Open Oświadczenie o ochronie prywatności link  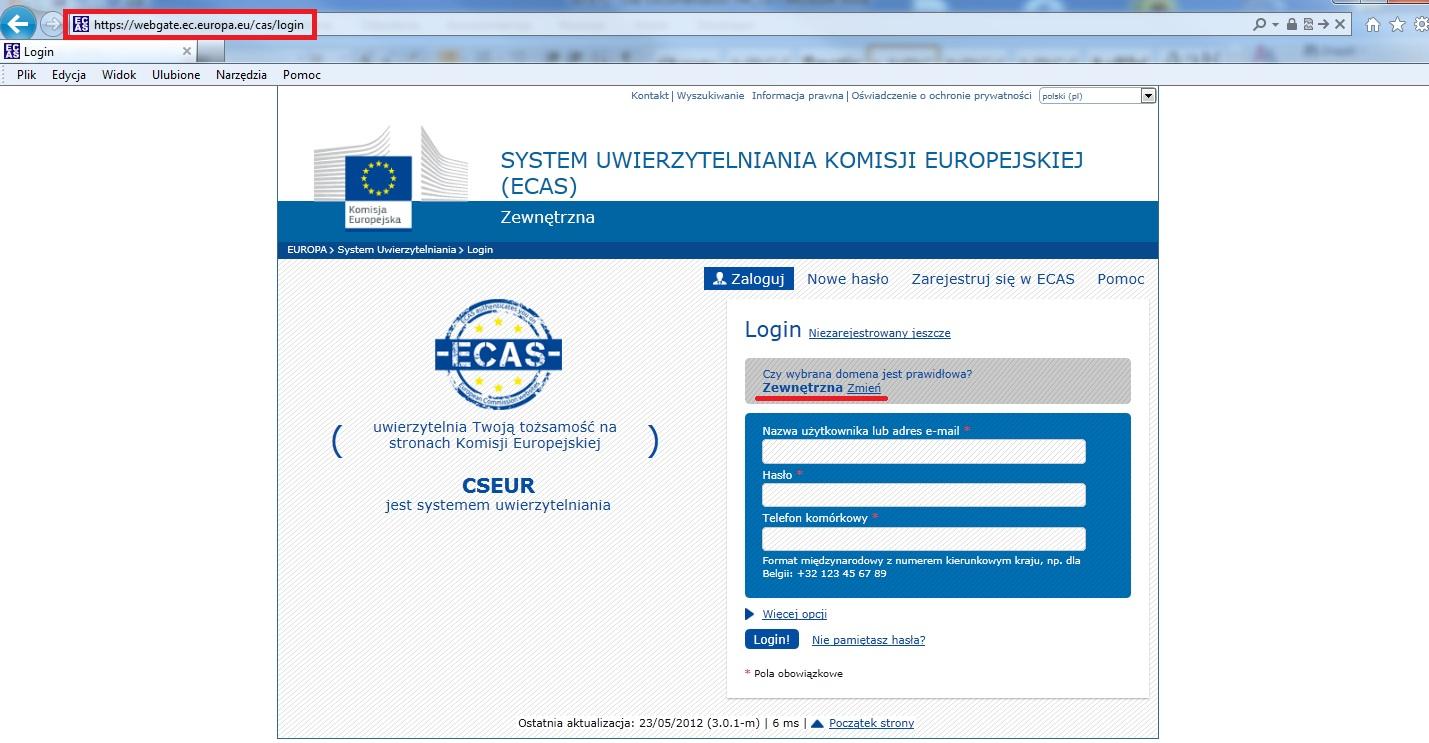941,96
